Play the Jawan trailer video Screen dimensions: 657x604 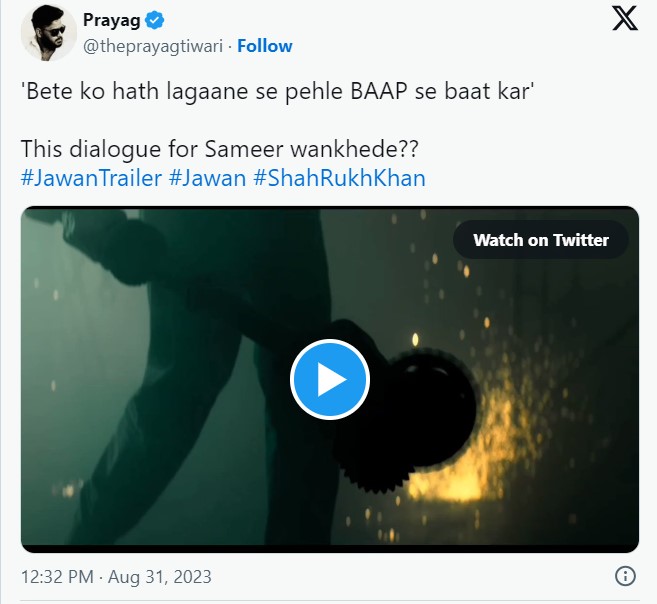(x=330, y=379)
